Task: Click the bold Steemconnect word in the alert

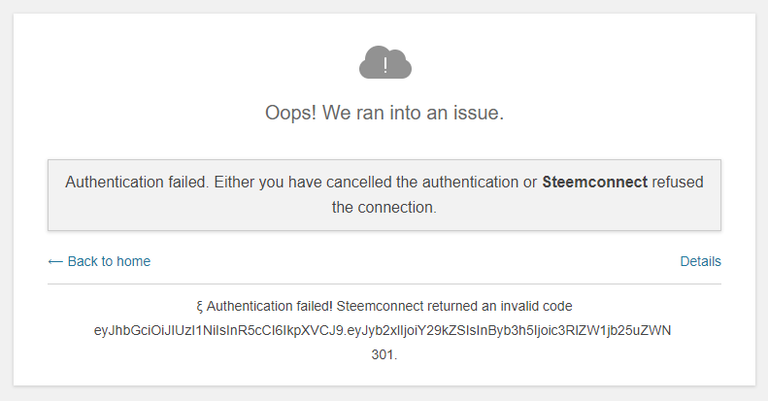Action: coord(594,182)
